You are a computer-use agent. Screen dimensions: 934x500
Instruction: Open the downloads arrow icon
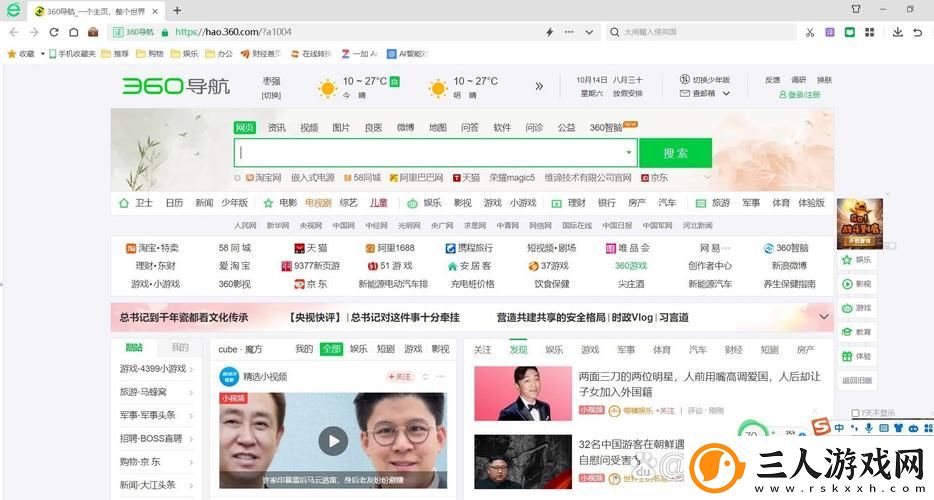click(x=897, y=32)
